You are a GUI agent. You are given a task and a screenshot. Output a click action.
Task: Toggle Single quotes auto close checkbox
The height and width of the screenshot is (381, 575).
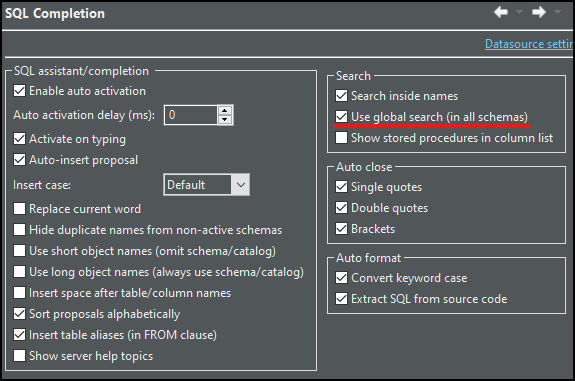pyautogui.click(x=341, y=187)
